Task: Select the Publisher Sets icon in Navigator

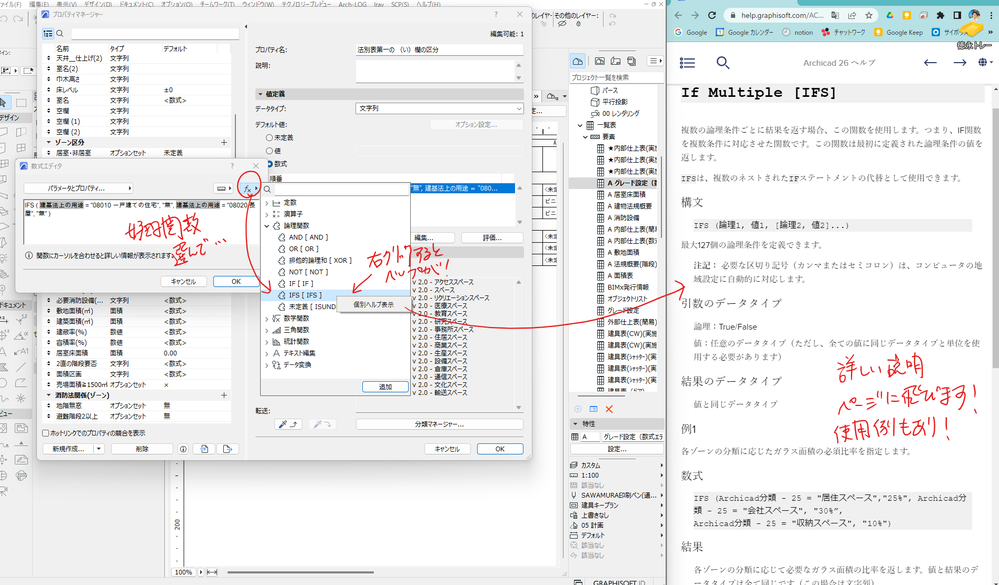Action: coord(631,61)
